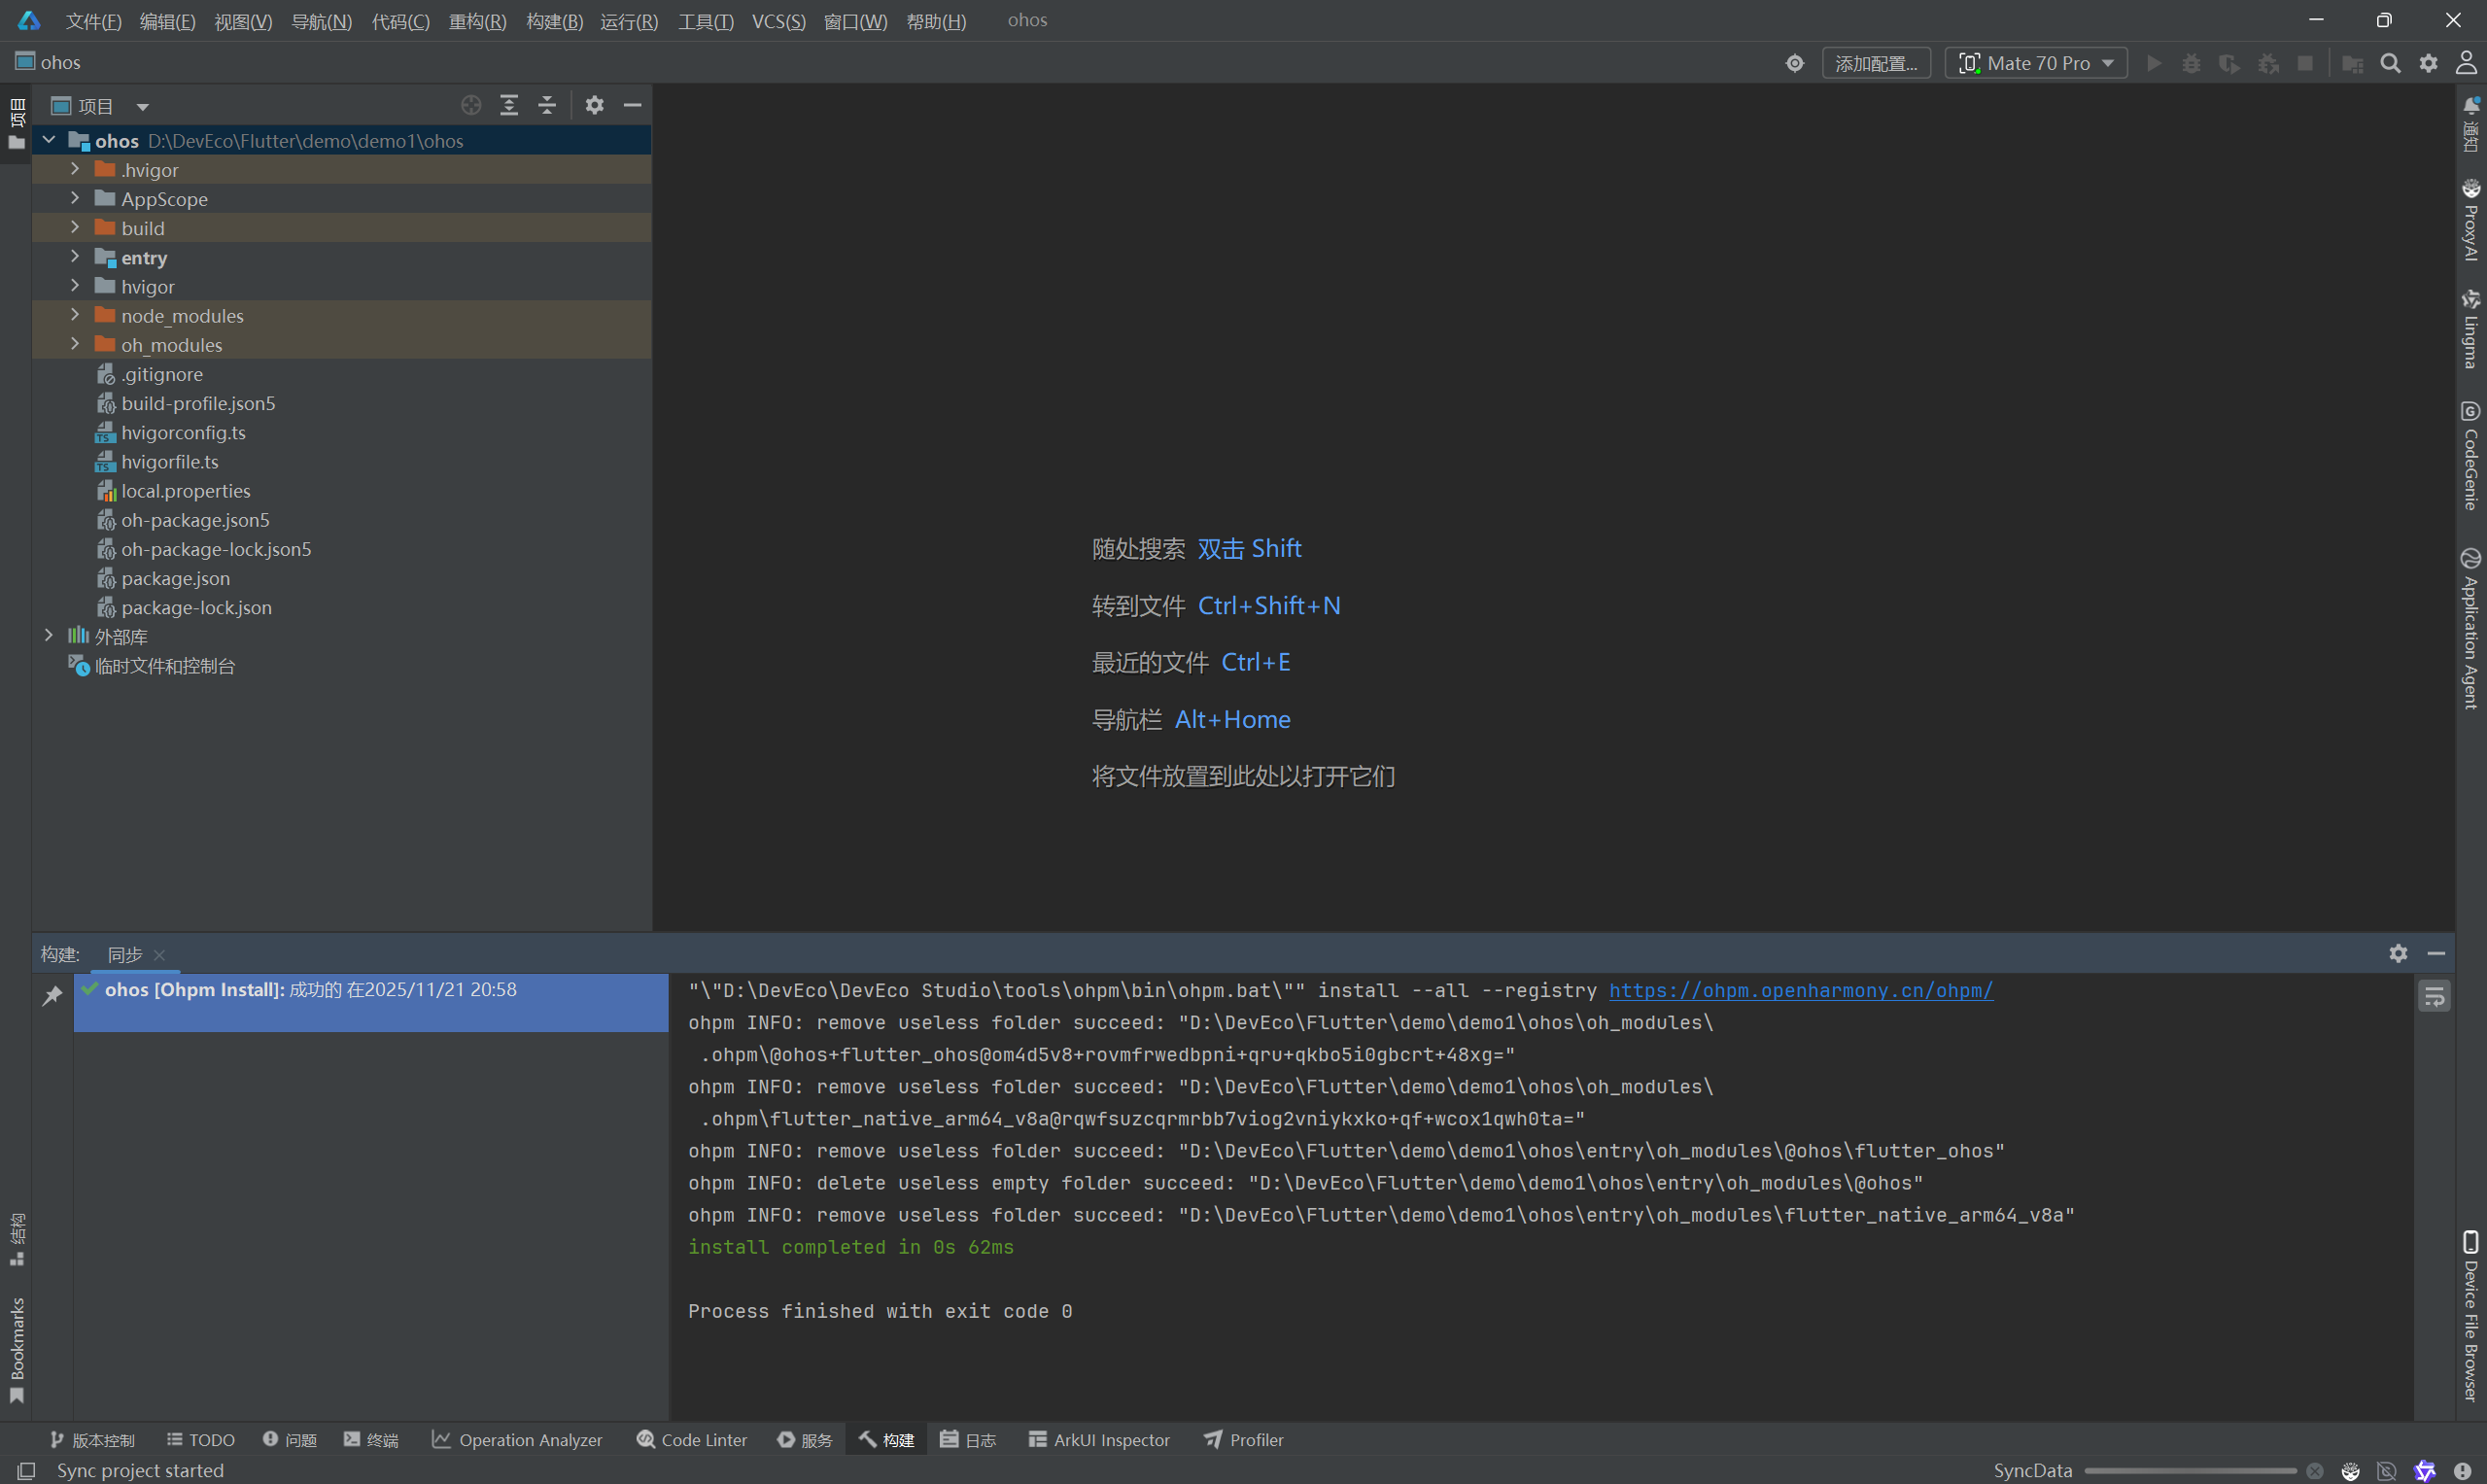Toggle tool window bars at bottom-left corner
The width and height of the screenshot is (2487, 1484).
point(26,1471)
